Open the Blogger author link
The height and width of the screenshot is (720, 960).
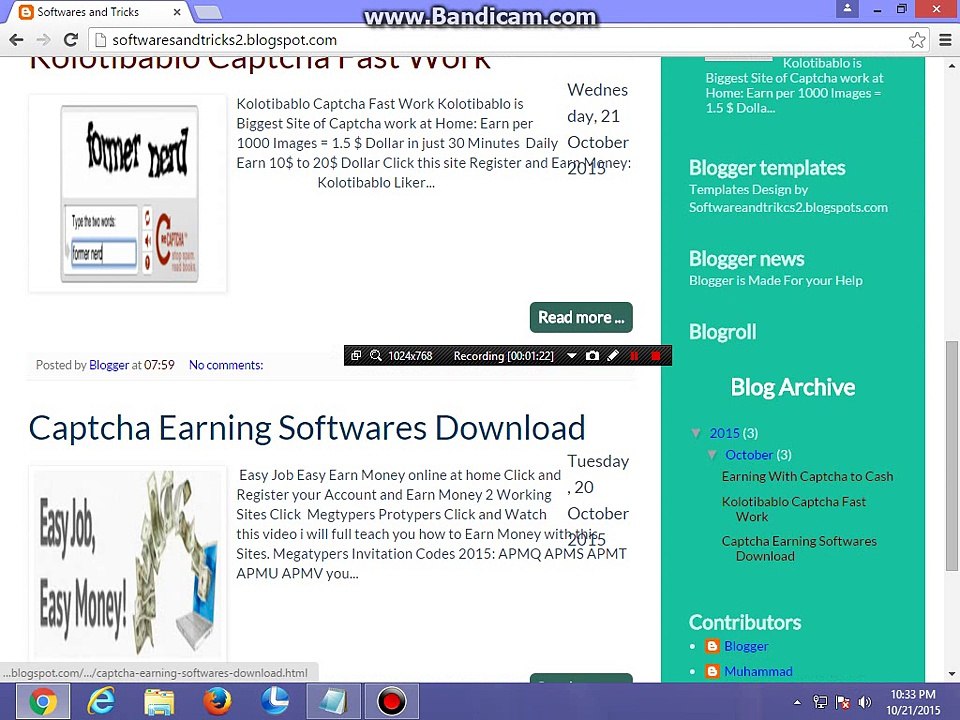(109, 365)
